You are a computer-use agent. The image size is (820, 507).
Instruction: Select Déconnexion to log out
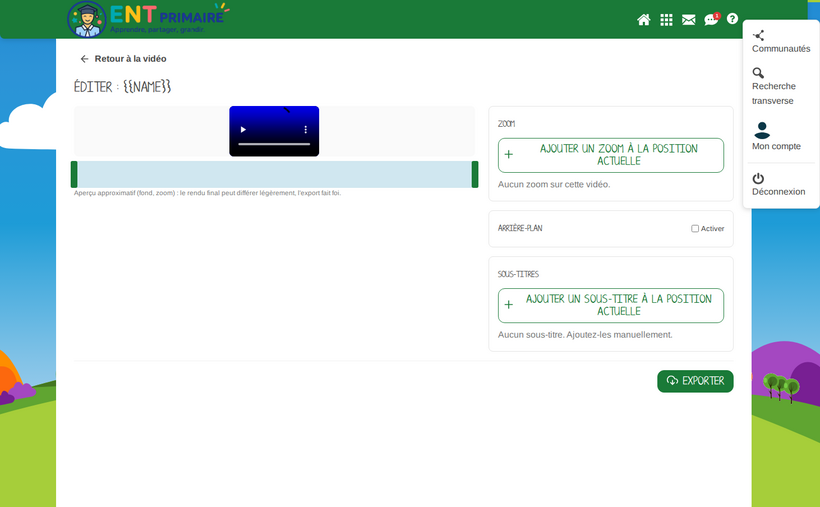point(778,185)
